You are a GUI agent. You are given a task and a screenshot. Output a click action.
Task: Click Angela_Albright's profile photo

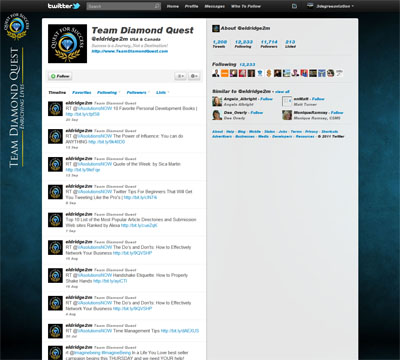tap(217, 101)
